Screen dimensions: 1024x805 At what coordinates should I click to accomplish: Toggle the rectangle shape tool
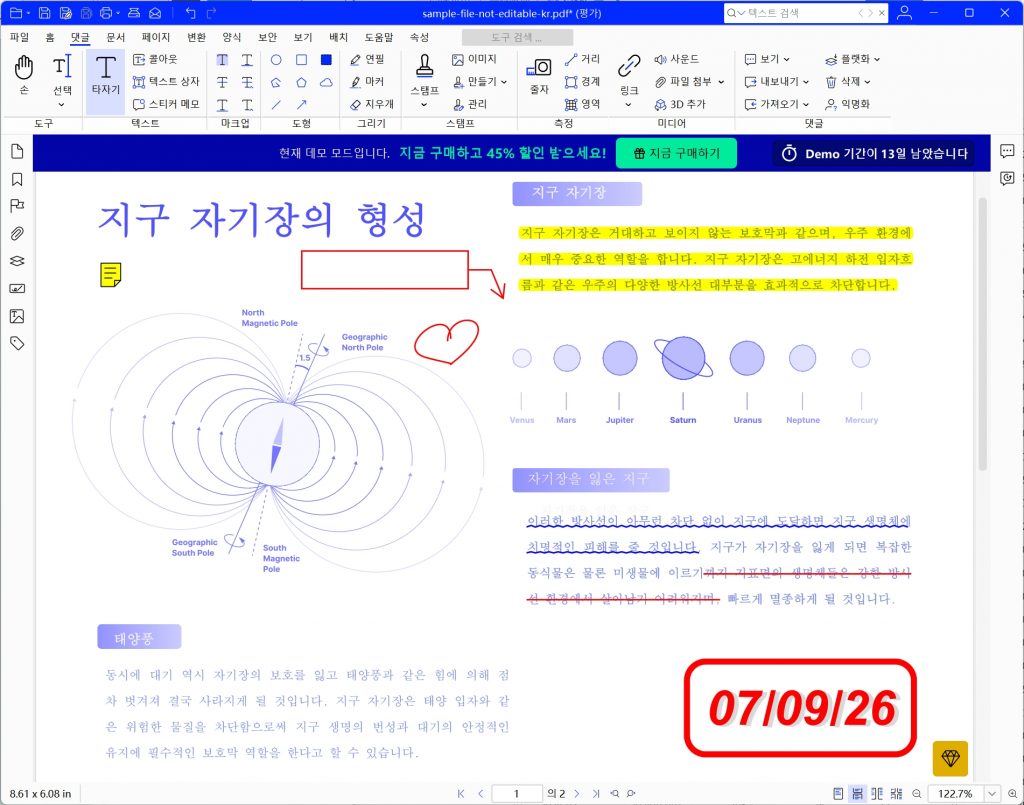point(301,60)
